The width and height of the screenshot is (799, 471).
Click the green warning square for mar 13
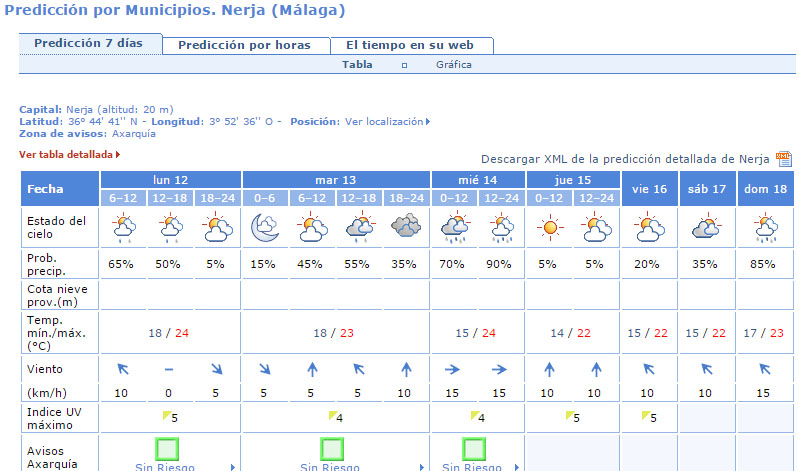click(333, 448)
